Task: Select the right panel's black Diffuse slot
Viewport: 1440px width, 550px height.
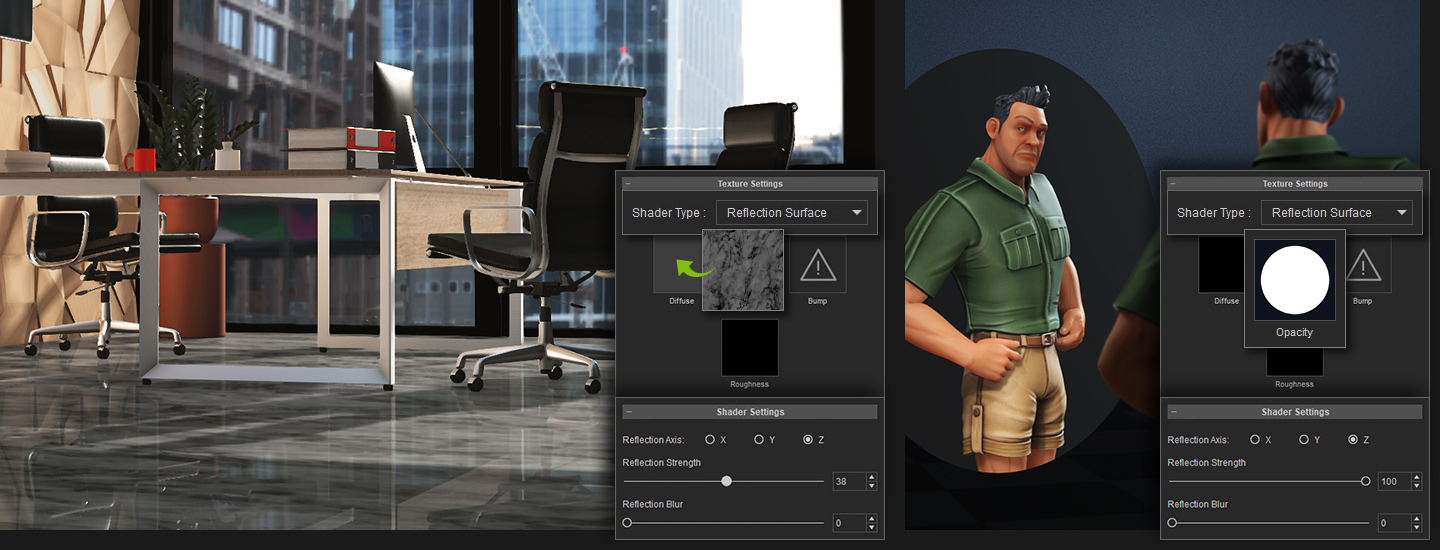Action: [x=1220, y=266]
